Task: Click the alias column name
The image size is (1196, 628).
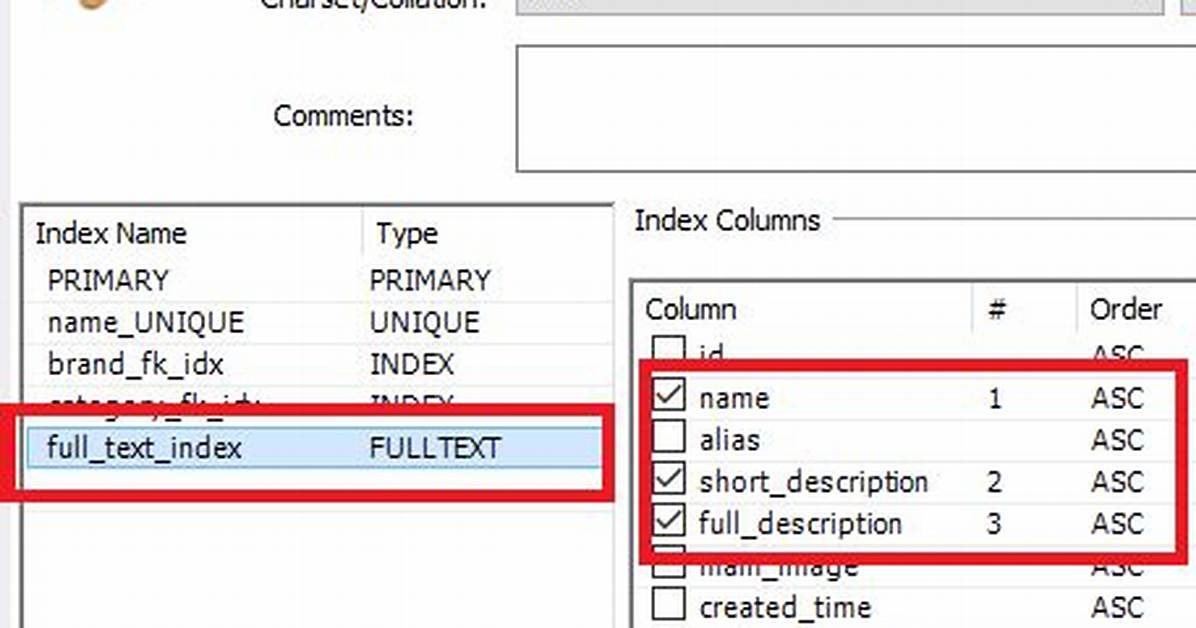Action: click(x=730, y=440)
